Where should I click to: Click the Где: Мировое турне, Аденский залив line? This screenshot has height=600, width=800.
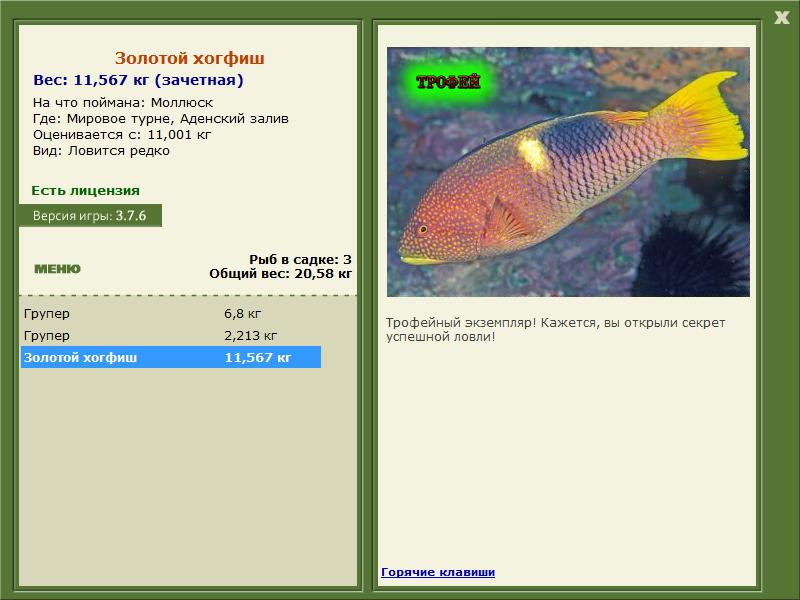pos(161,118)
